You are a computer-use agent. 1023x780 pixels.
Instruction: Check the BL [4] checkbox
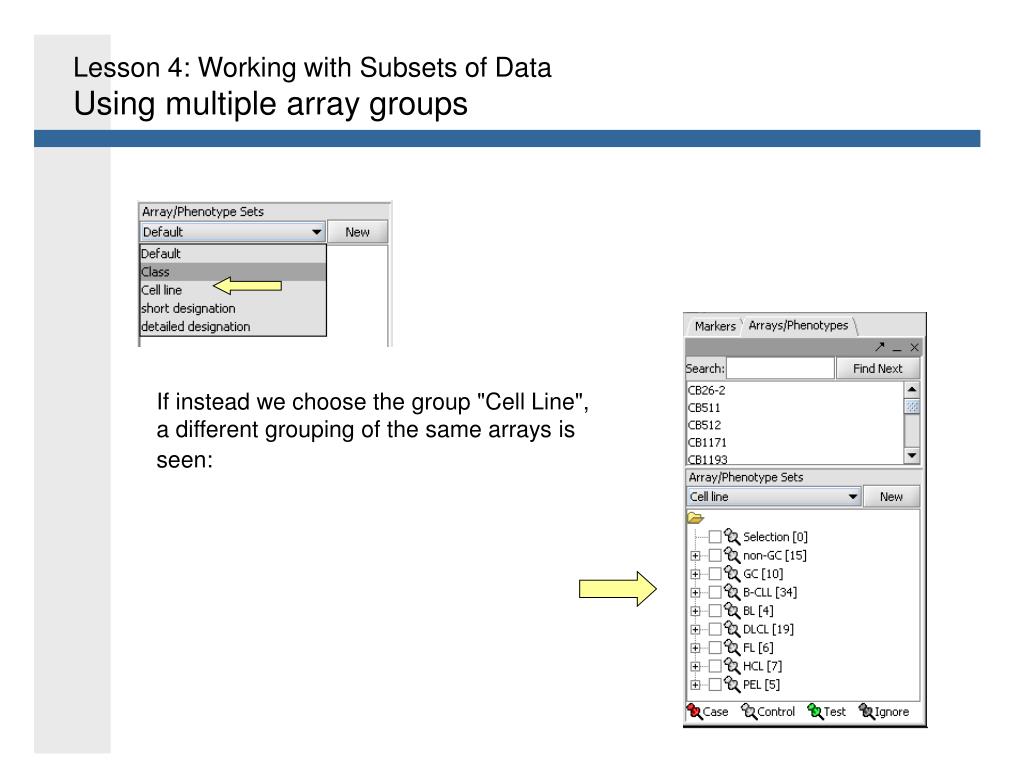click(x=715, y=610)
